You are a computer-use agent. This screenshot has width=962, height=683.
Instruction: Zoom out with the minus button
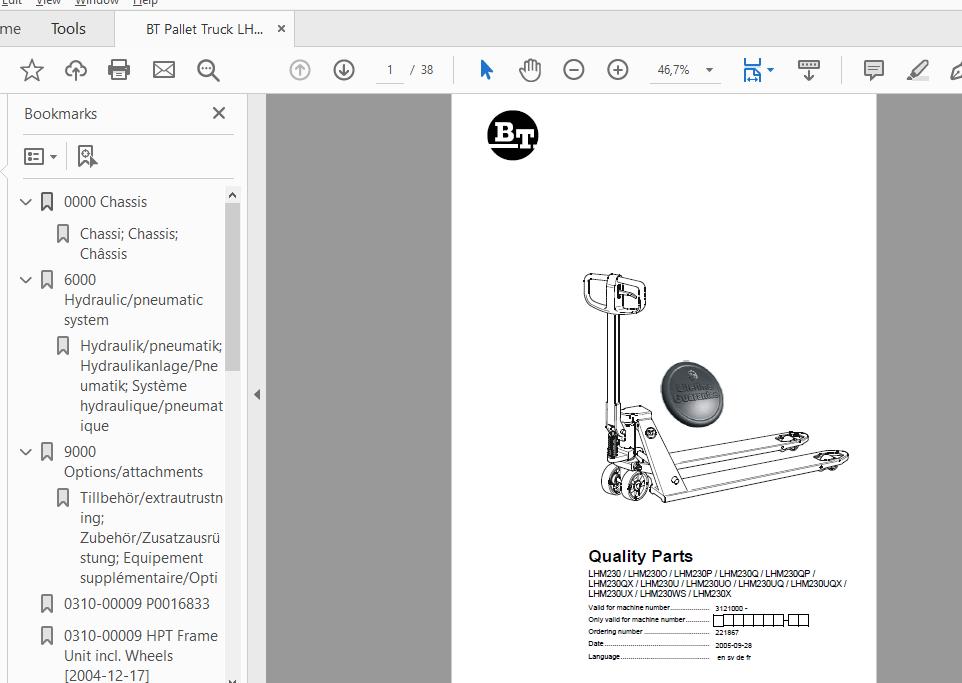pos(574,70)
